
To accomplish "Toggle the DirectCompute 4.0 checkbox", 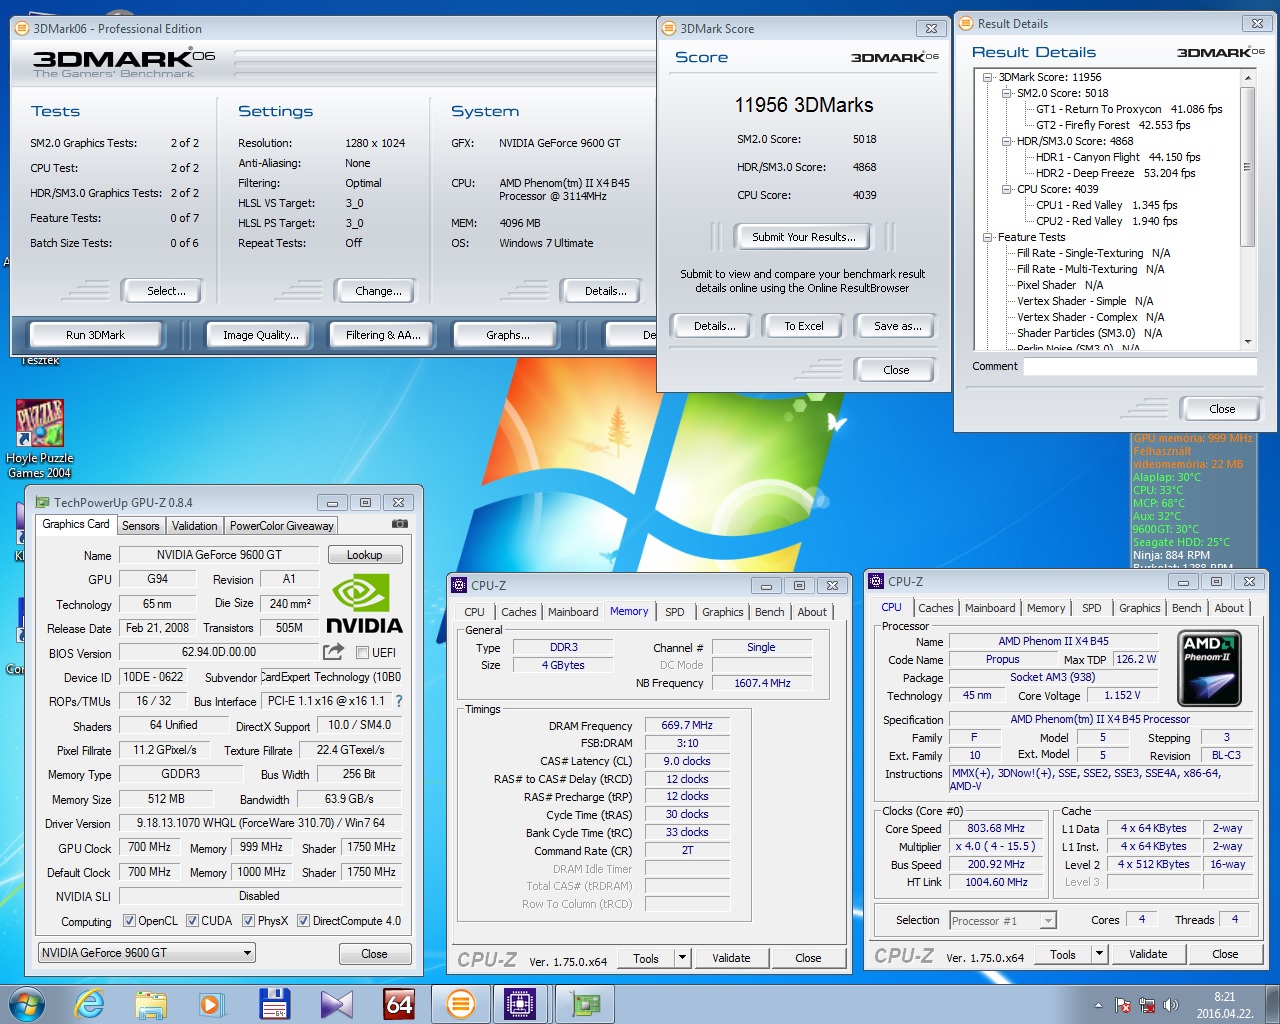I will (303, 921).
